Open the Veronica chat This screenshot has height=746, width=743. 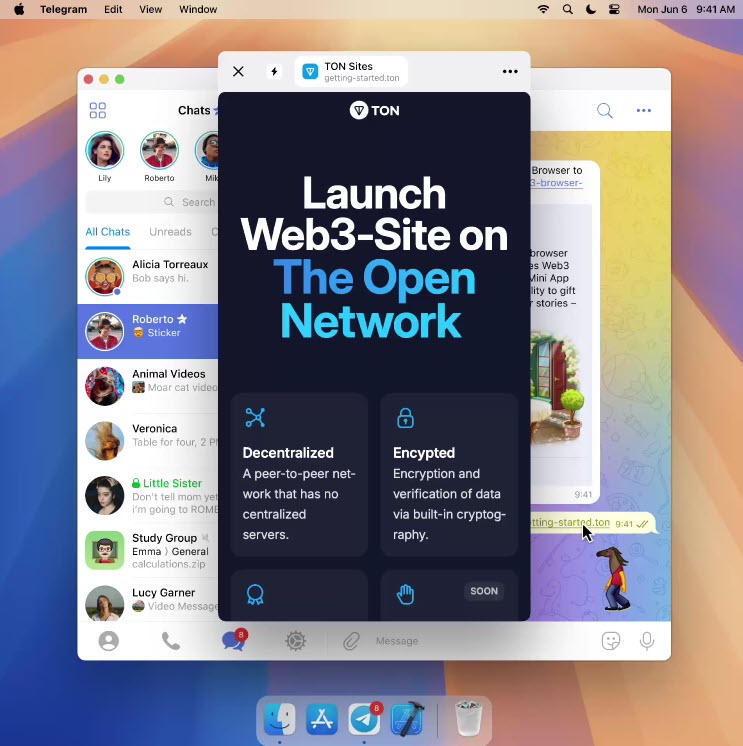pyautogui.click(x=148, y=441)
